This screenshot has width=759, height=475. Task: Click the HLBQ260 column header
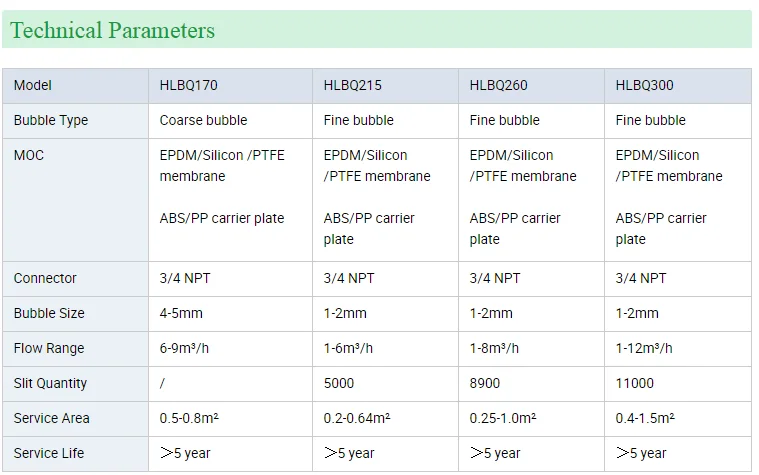(499, 85)
